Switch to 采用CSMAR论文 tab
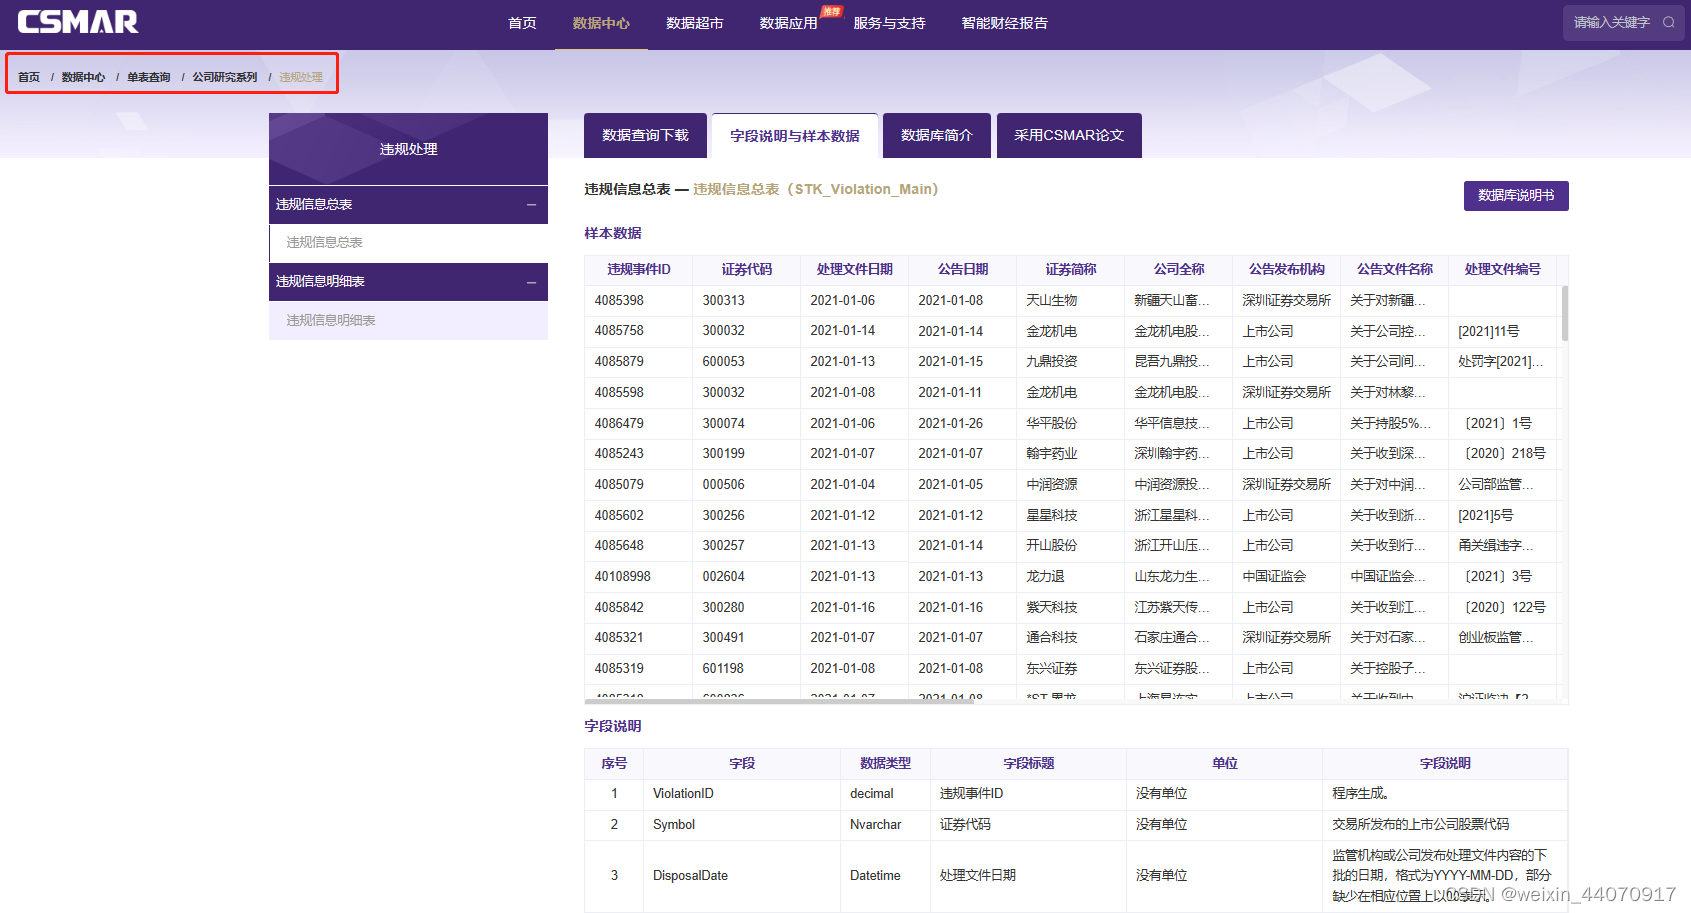1691x913 pixels. 1069,135
